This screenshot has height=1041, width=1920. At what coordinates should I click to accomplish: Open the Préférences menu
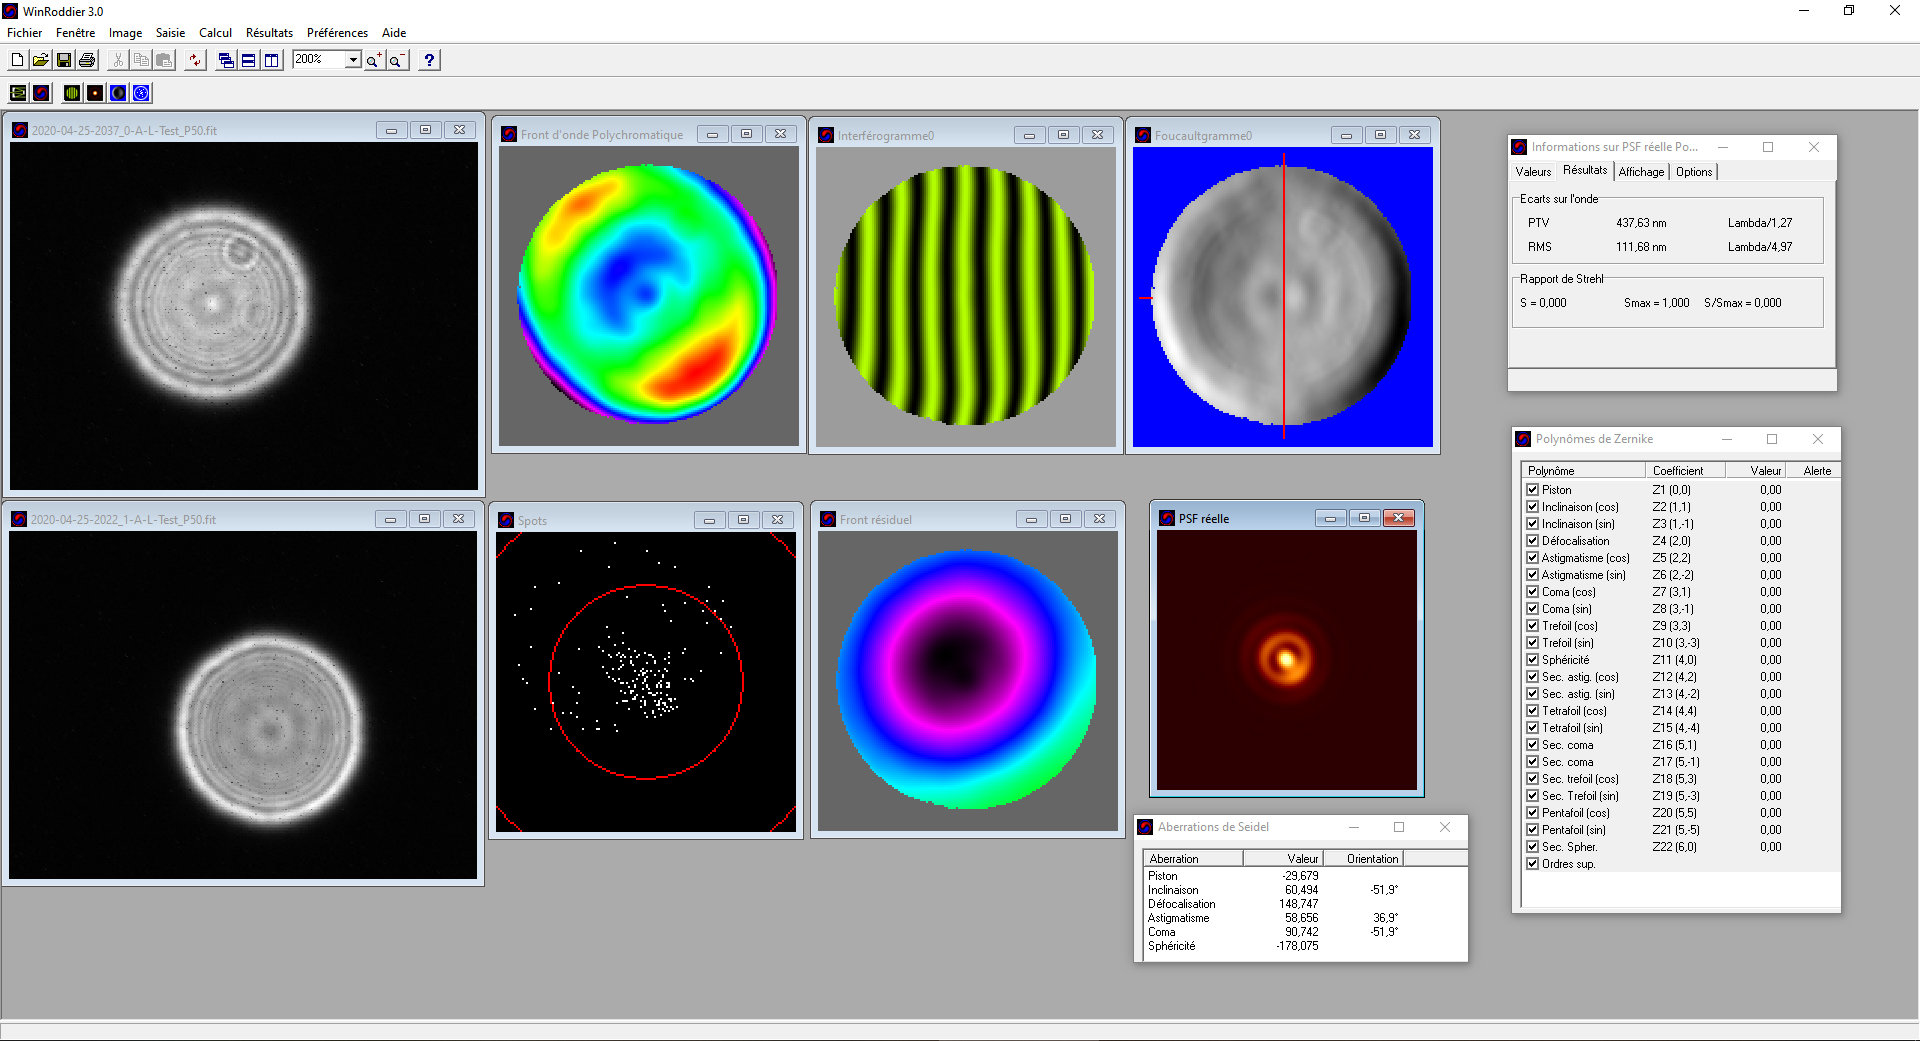coord(337,33)
